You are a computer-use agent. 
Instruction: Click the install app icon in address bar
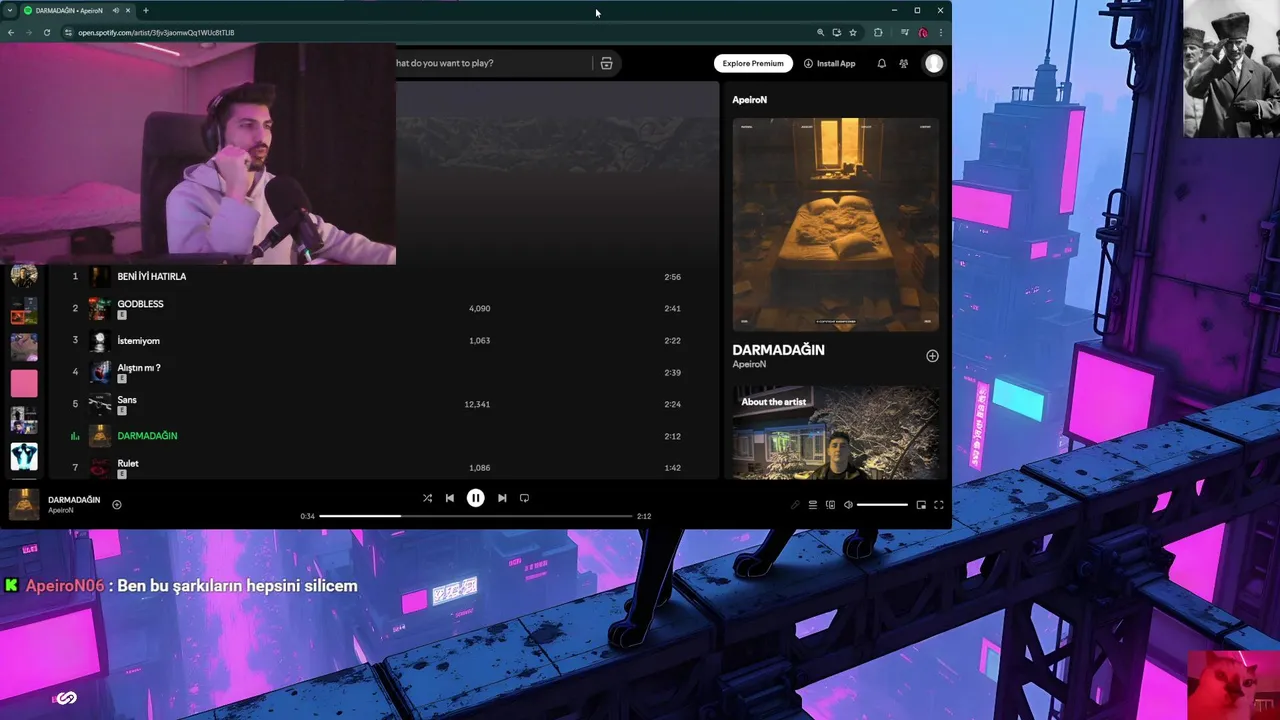[836, 32]
